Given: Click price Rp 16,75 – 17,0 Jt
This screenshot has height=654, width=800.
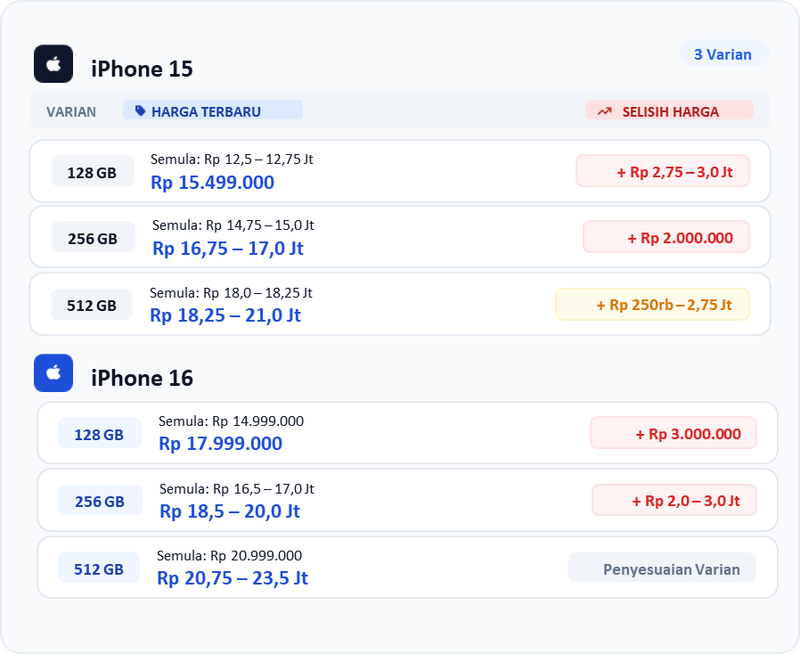Looking at the screenshot, I should [228, 248].
